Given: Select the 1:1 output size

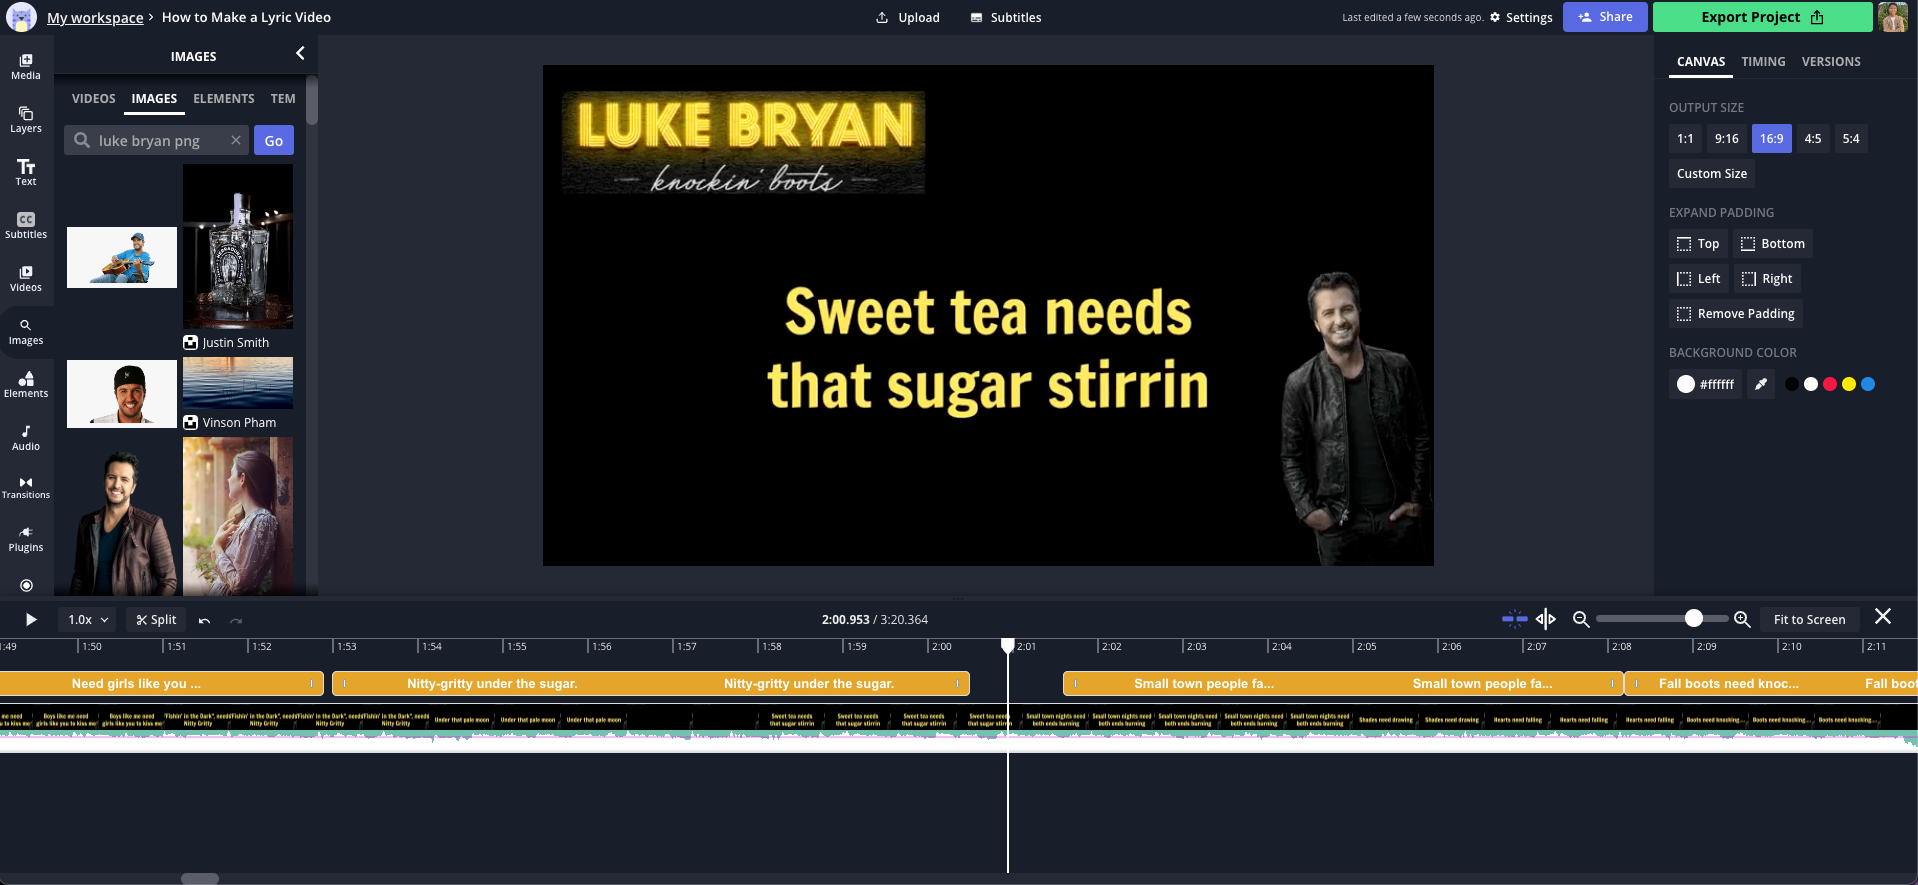Looking at the screenshot, I should coord(1685,139).
